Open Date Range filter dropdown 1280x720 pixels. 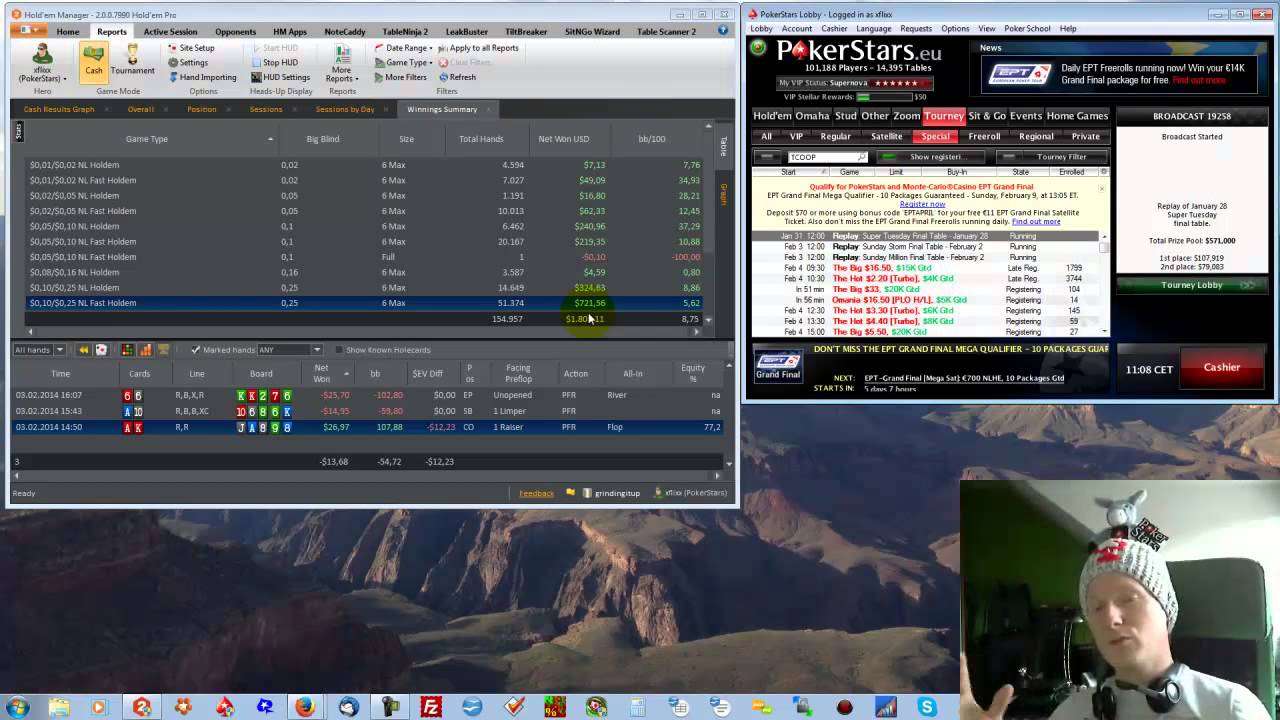tap(404, 48)
